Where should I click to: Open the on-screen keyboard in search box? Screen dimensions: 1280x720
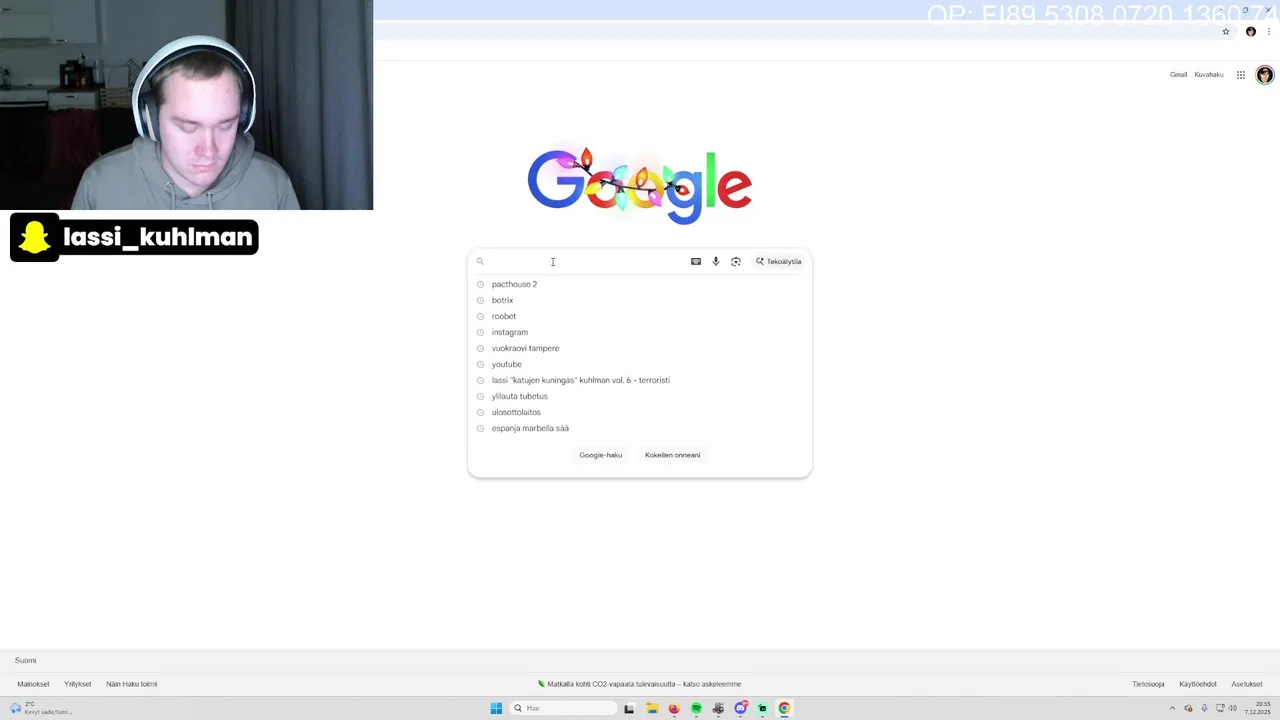[x=696, y=262]
